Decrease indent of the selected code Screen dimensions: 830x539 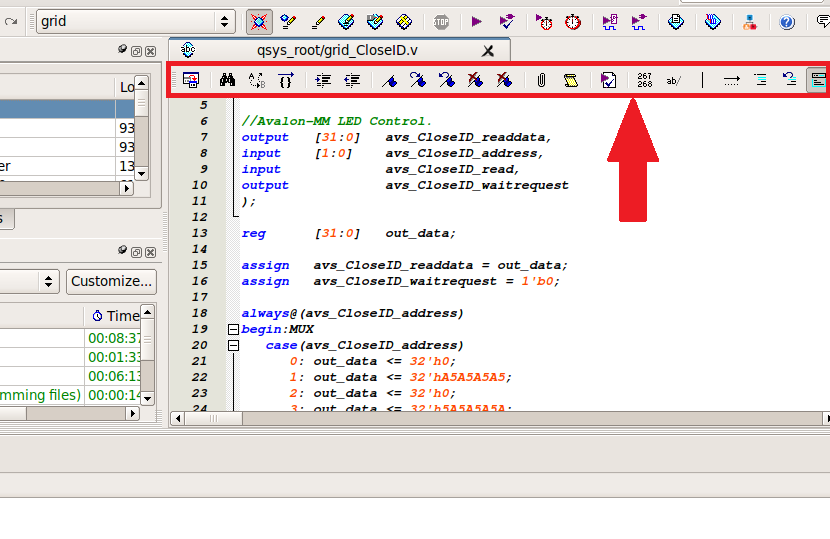pos(352,80)
